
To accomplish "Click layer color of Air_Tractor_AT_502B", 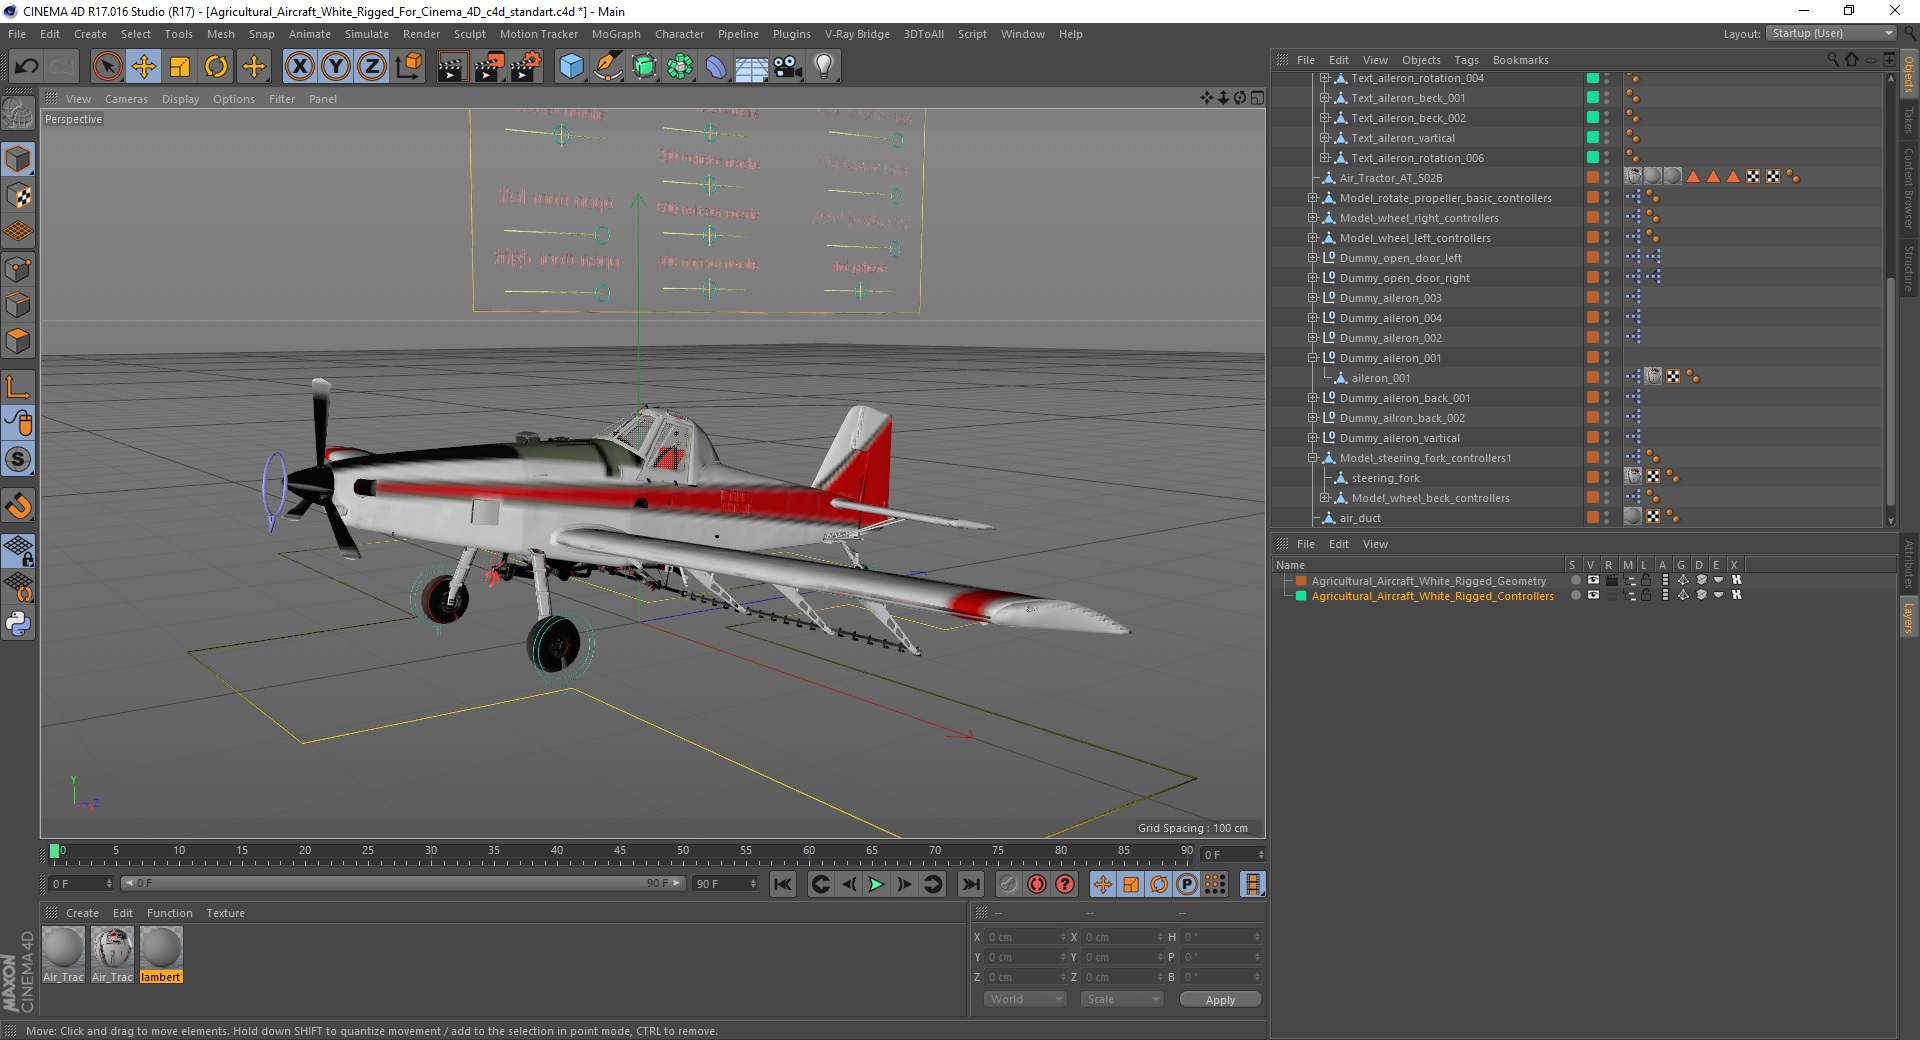I will point(1592,177).
